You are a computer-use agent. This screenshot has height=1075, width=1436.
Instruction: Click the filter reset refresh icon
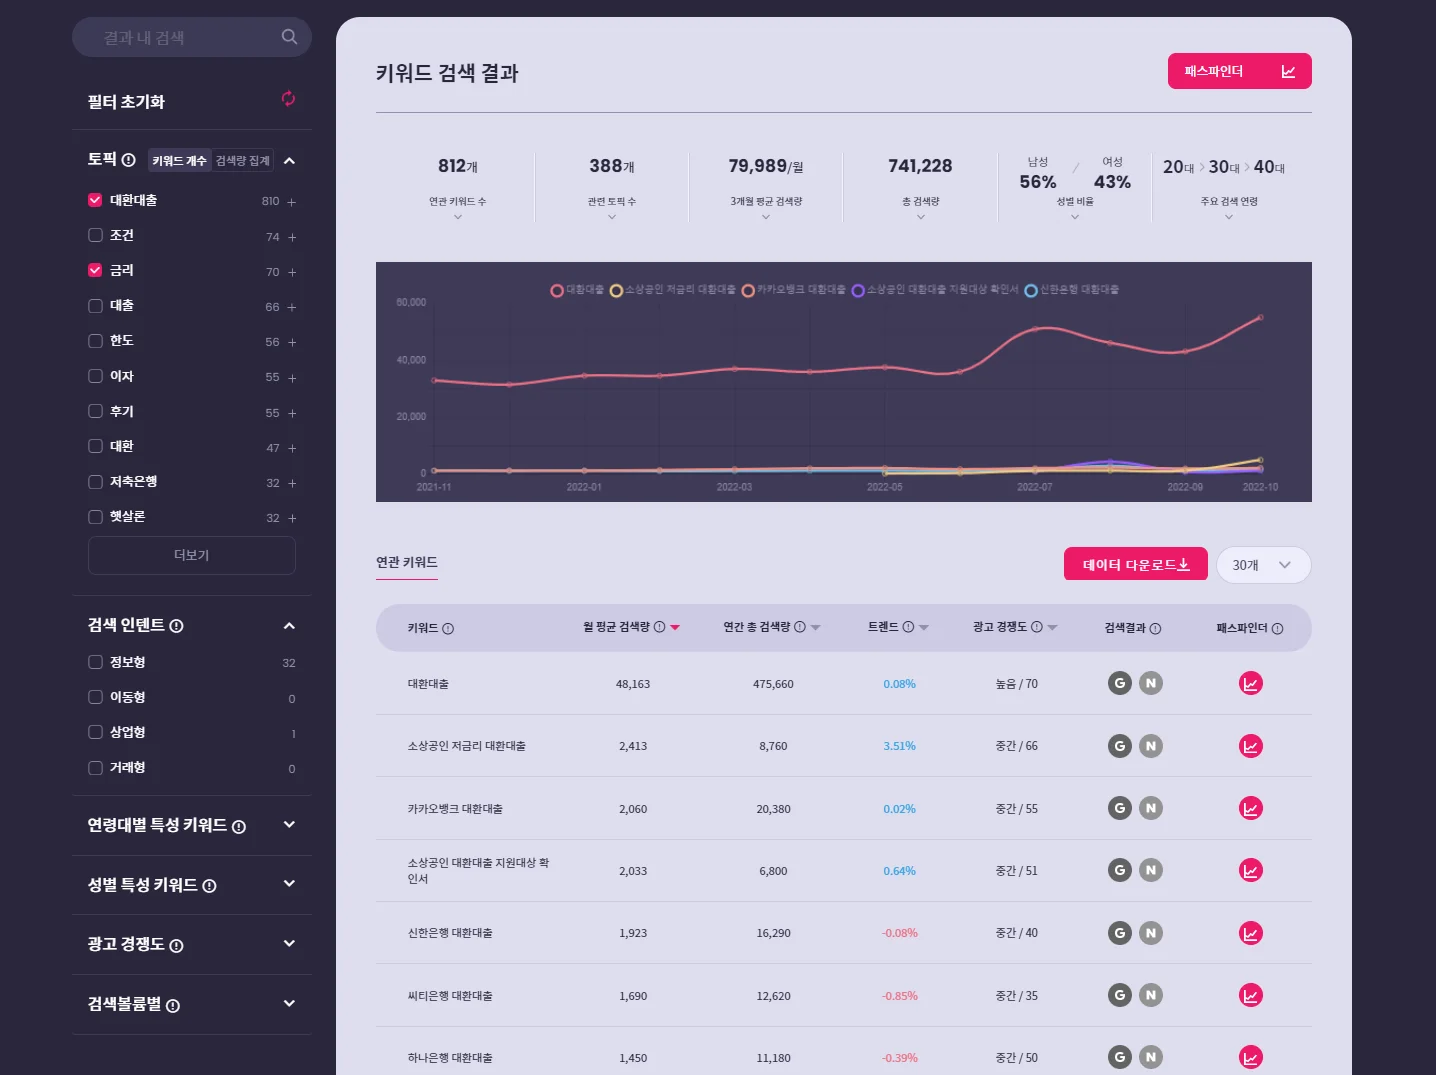pyautogui.click(x=288, y=99)
